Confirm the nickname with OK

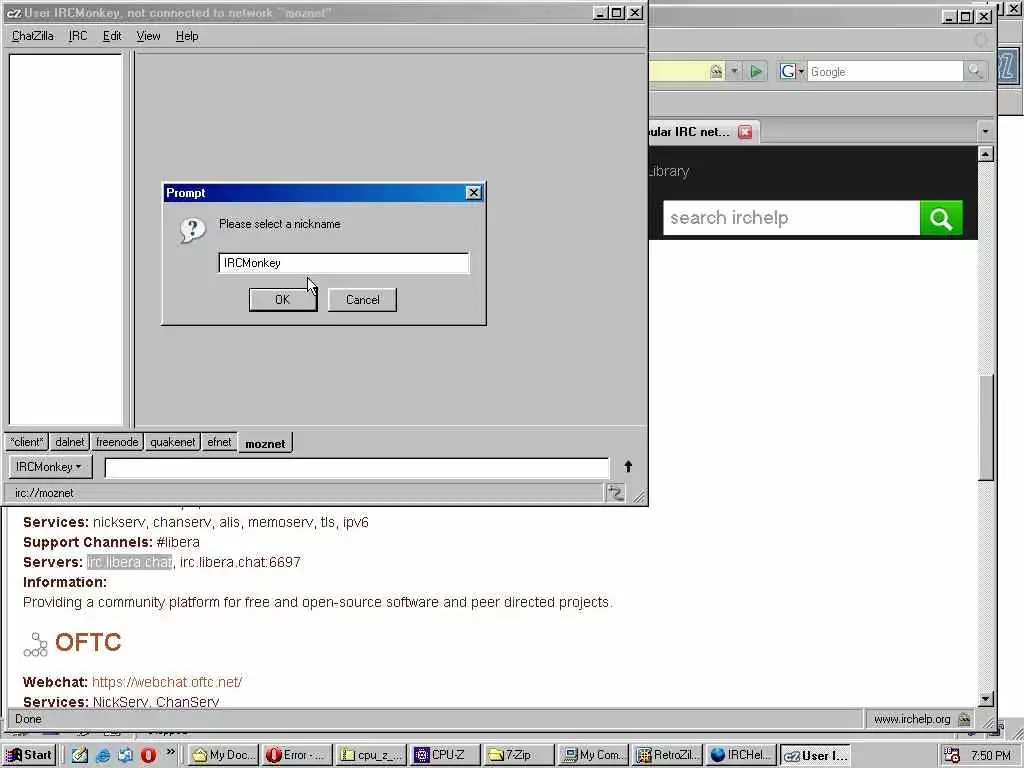[x=283, y=300]
